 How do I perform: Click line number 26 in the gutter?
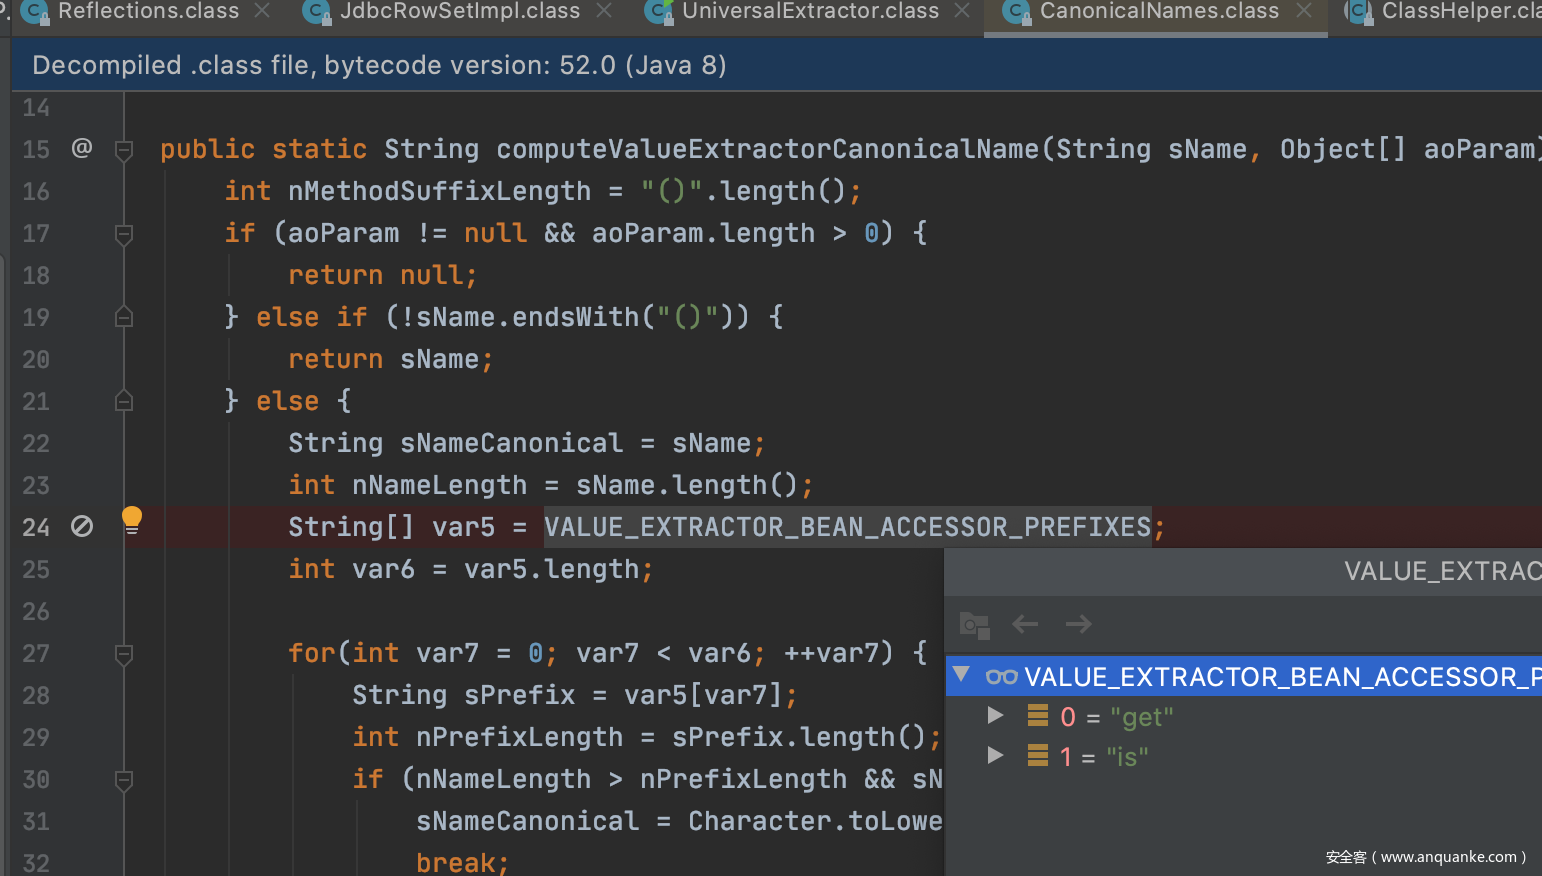coord(36,611)
